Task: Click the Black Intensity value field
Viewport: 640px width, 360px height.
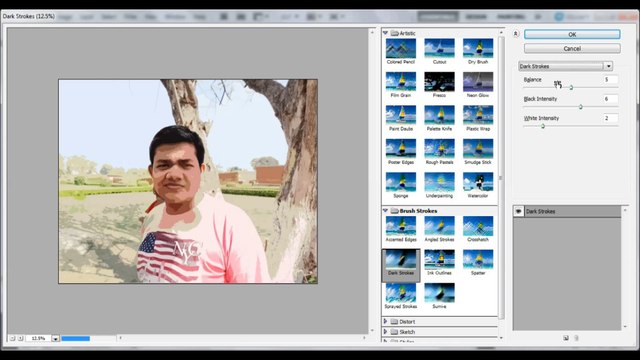Action: pos(610,99)
